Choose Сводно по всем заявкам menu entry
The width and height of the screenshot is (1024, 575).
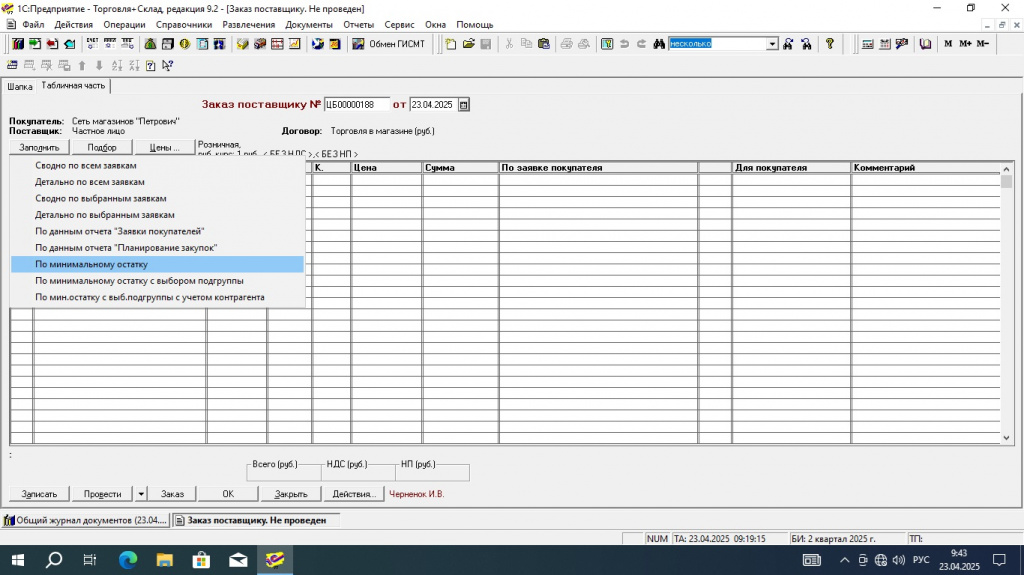coord(157,165)
